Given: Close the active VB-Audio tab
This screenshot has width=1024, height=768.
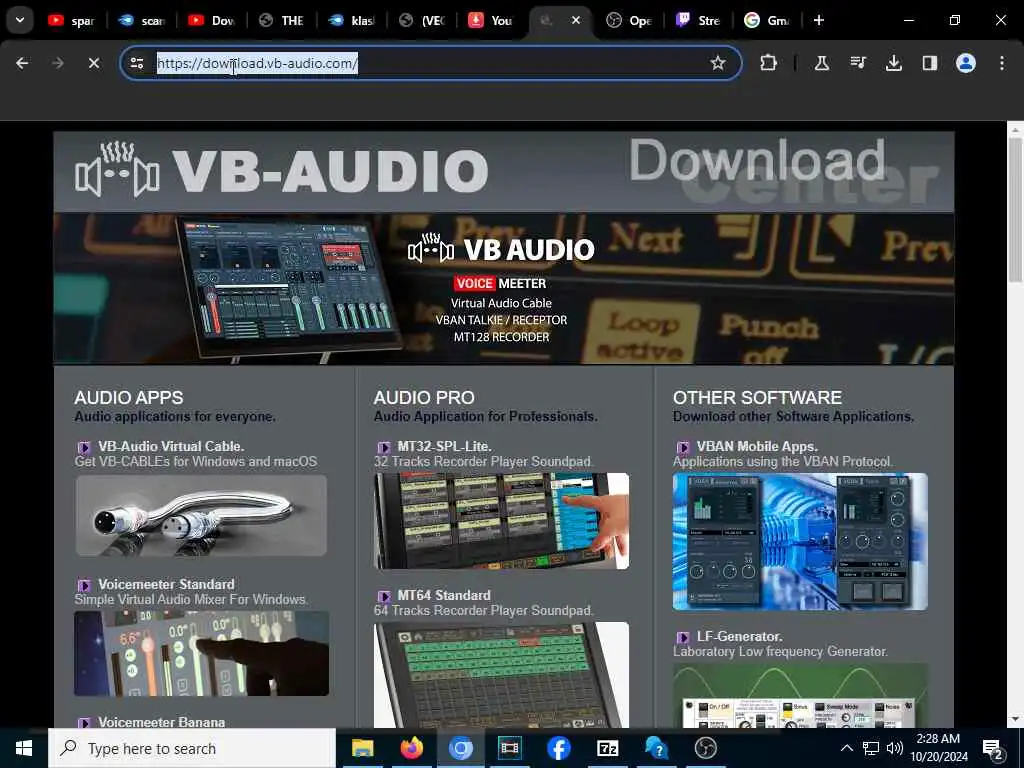Looking at the screenshot, I should [x=575, y=20].
